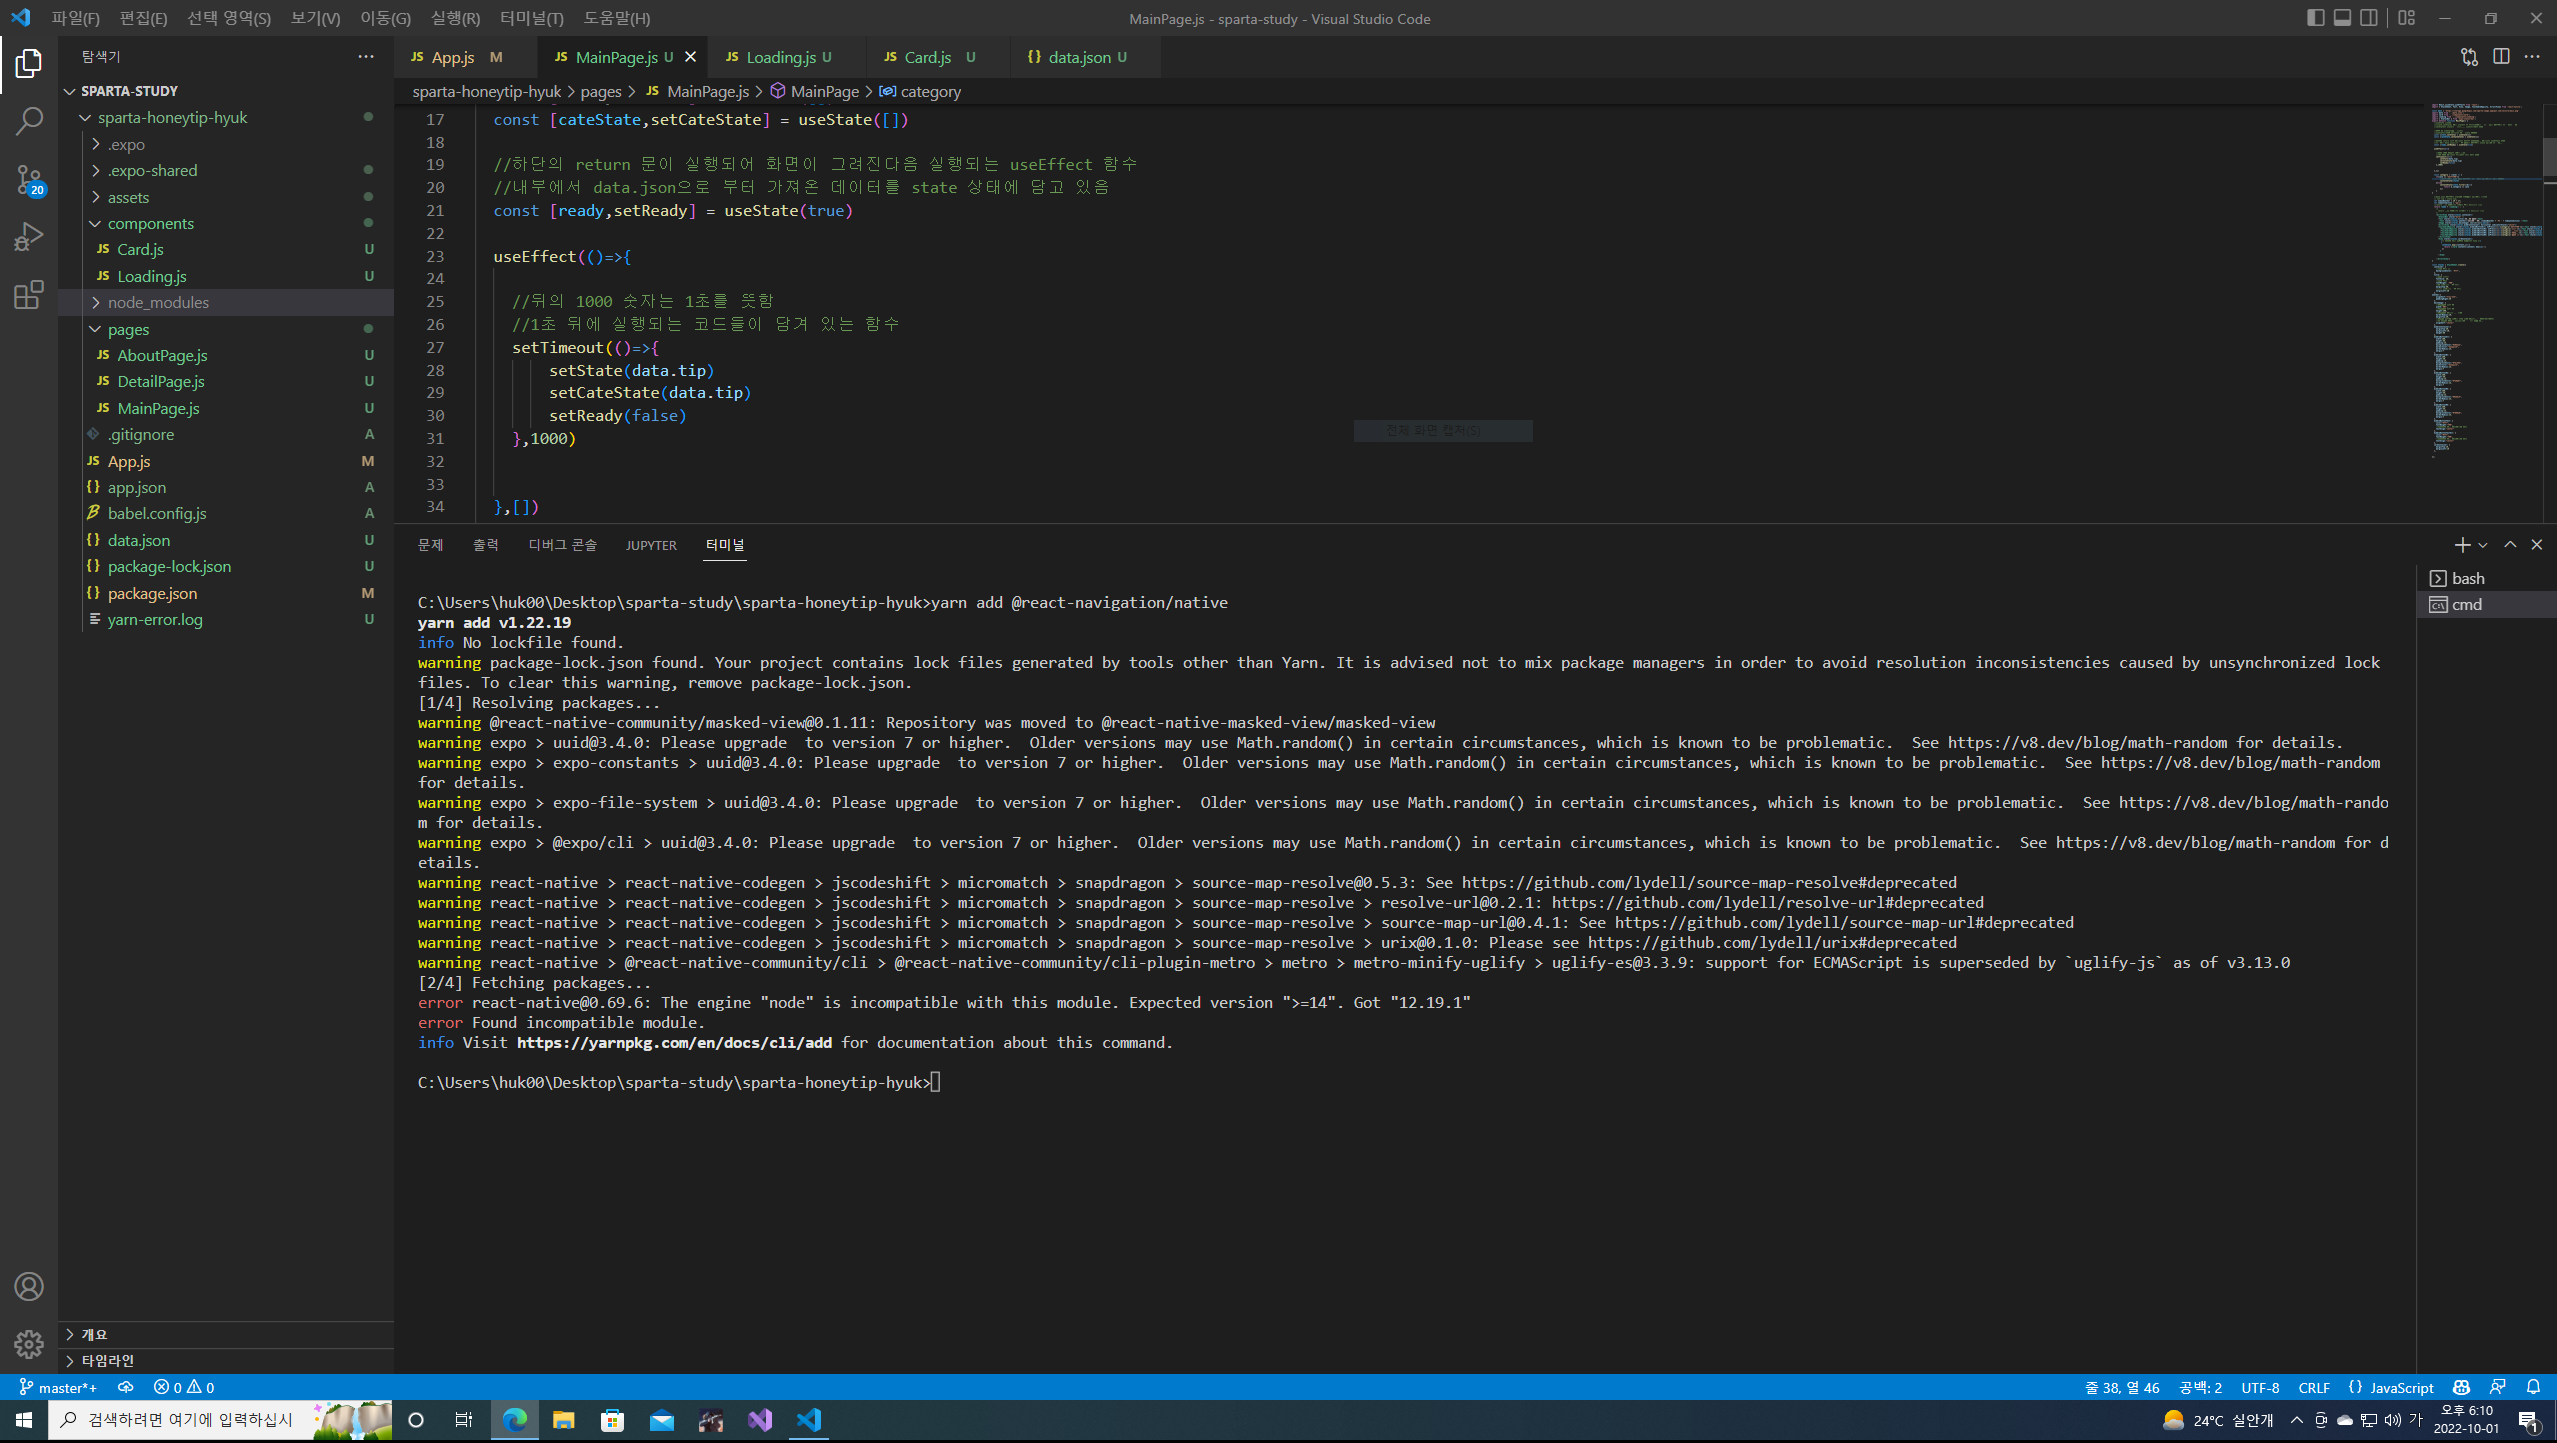This screenshot has width=2557, height=1443.
Task: Click the feedback icon in status bar
Action: [x=2497, y=1387]
